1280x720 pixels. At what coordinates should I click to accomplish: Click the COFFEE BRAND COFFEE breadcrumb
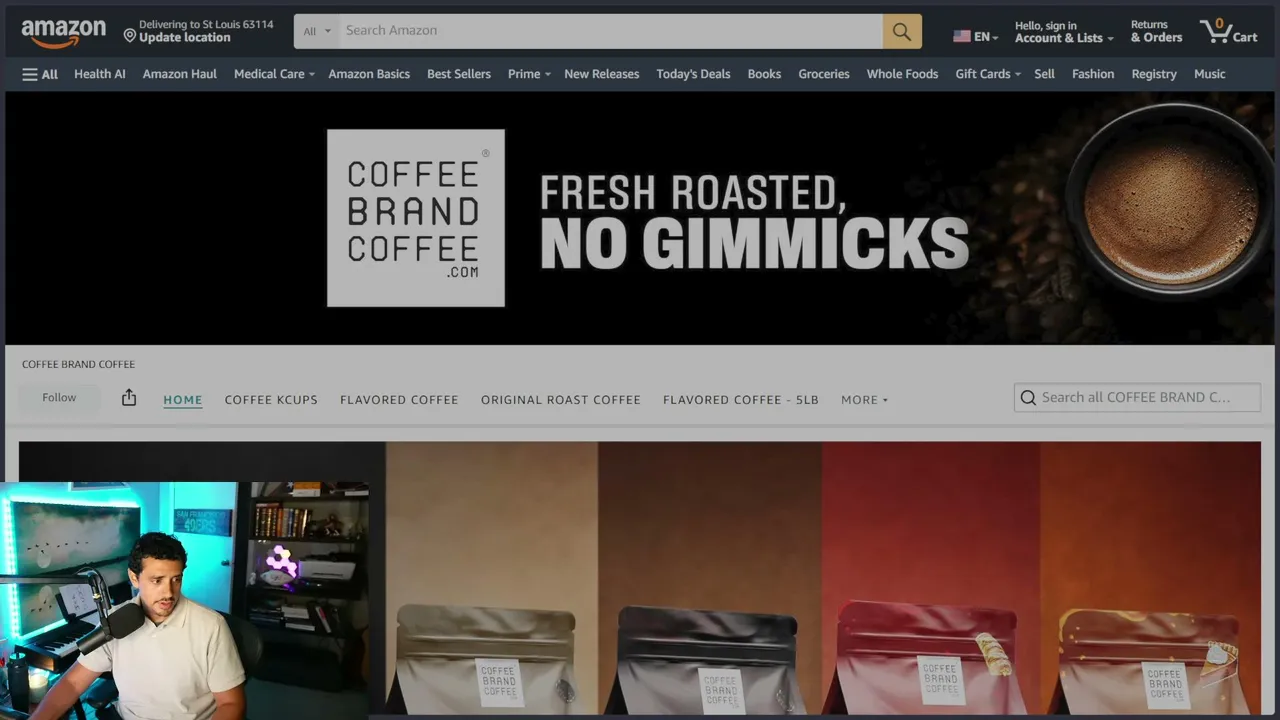point(78,364)
